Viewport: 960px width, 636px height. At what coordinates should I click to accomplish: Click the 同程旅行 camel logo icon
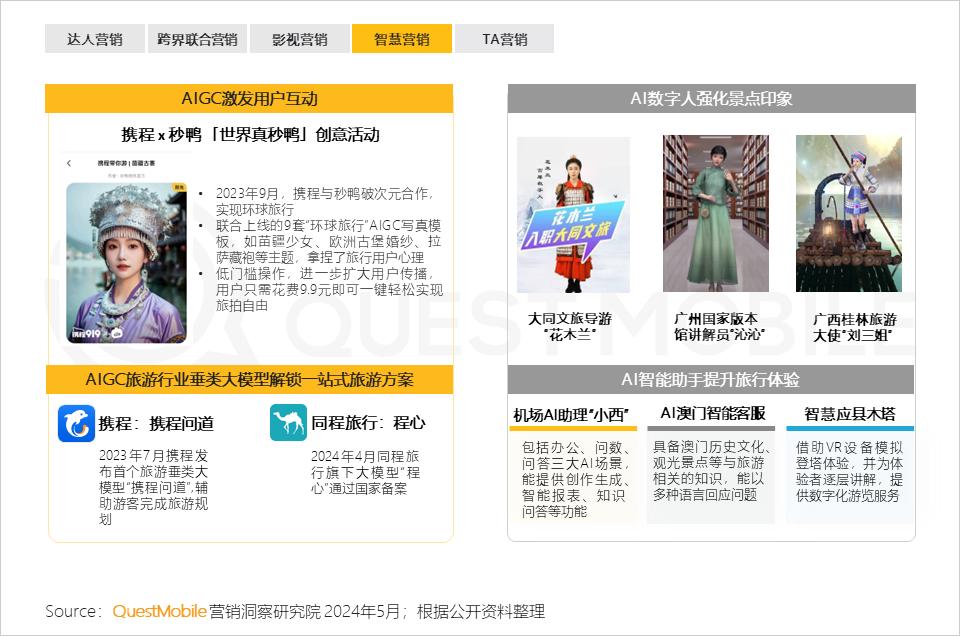click(x=288, y=423)
